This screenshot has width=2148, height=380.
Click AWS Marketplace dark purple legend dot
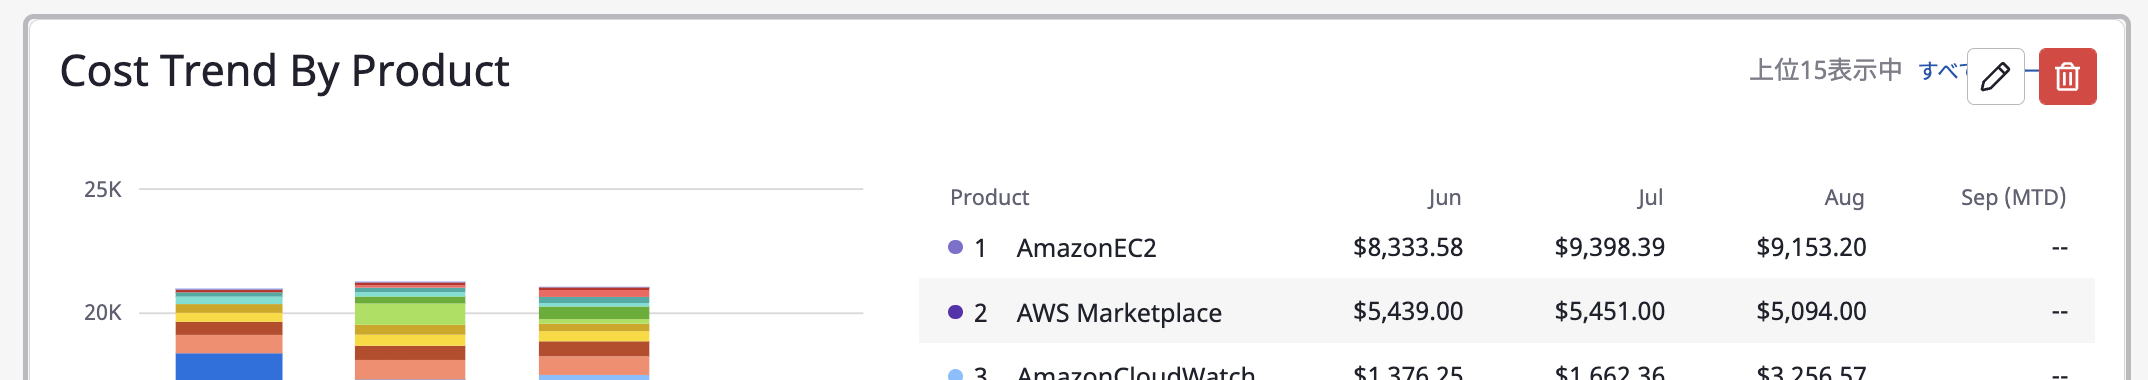[955, 312]
